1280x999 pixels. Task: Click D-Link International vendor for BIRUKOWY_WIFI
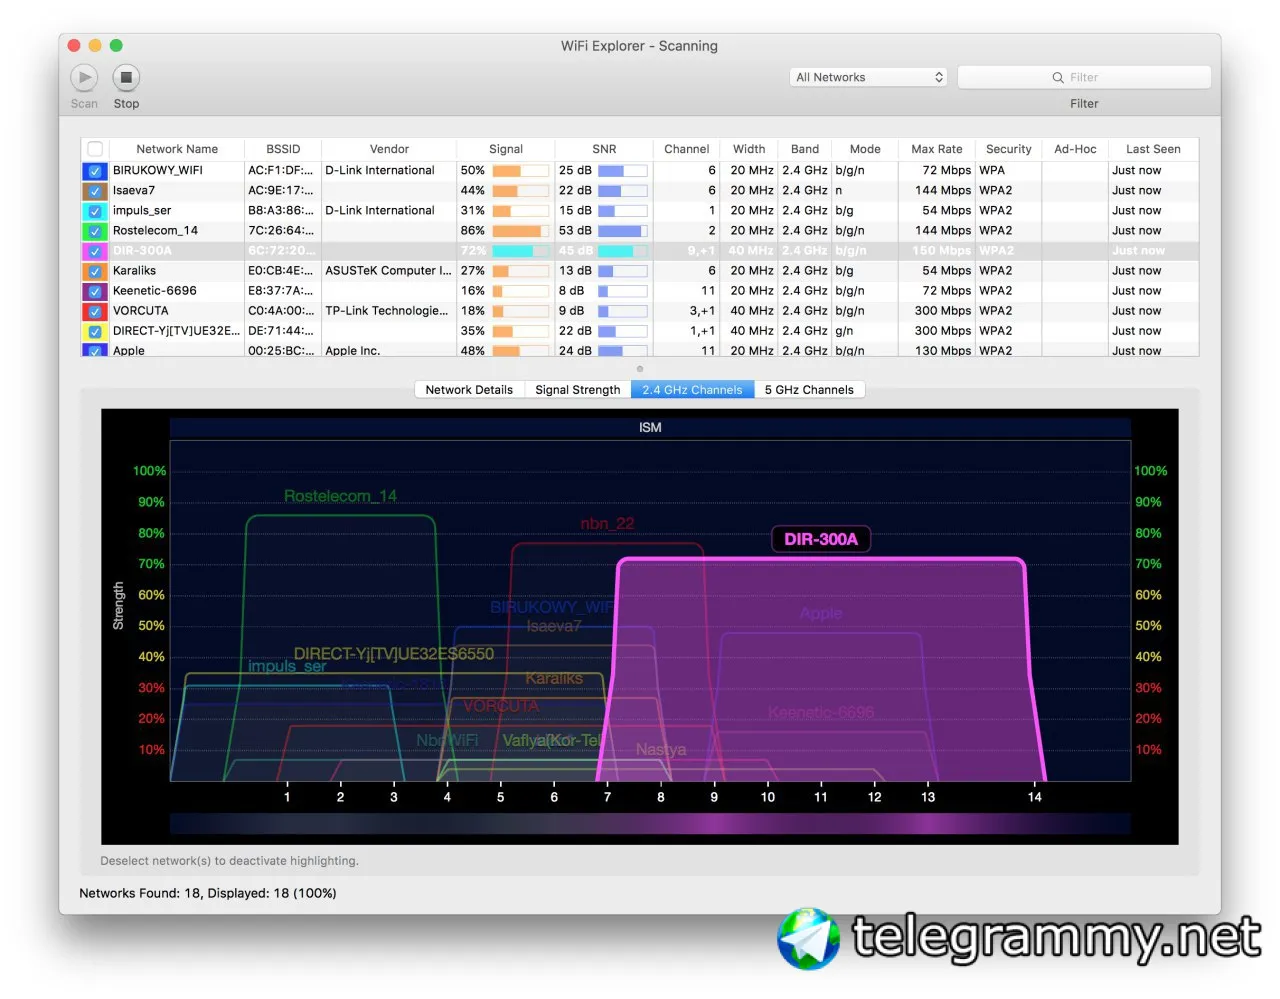point(380,171)
